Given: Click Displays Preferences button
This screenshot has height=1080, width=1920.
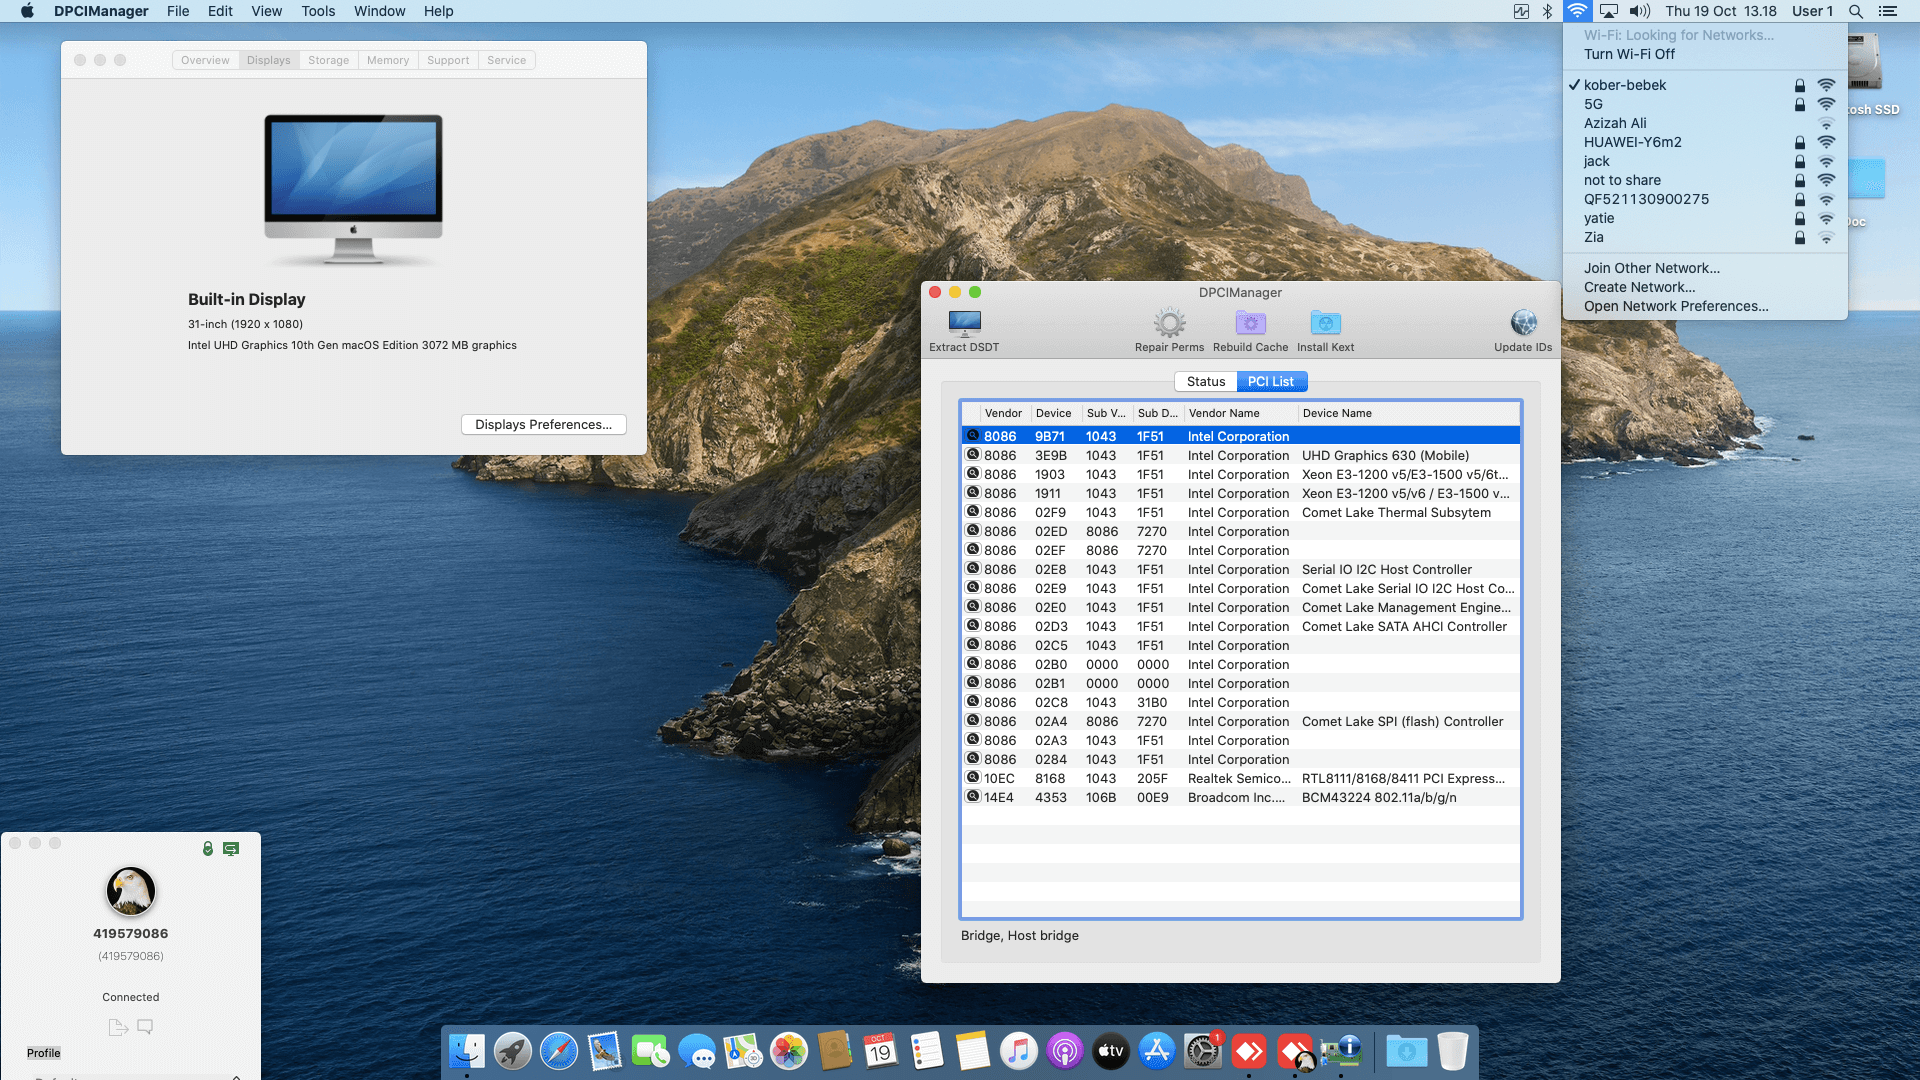Looking at the screenshot, I should click(x=544, y=424).
